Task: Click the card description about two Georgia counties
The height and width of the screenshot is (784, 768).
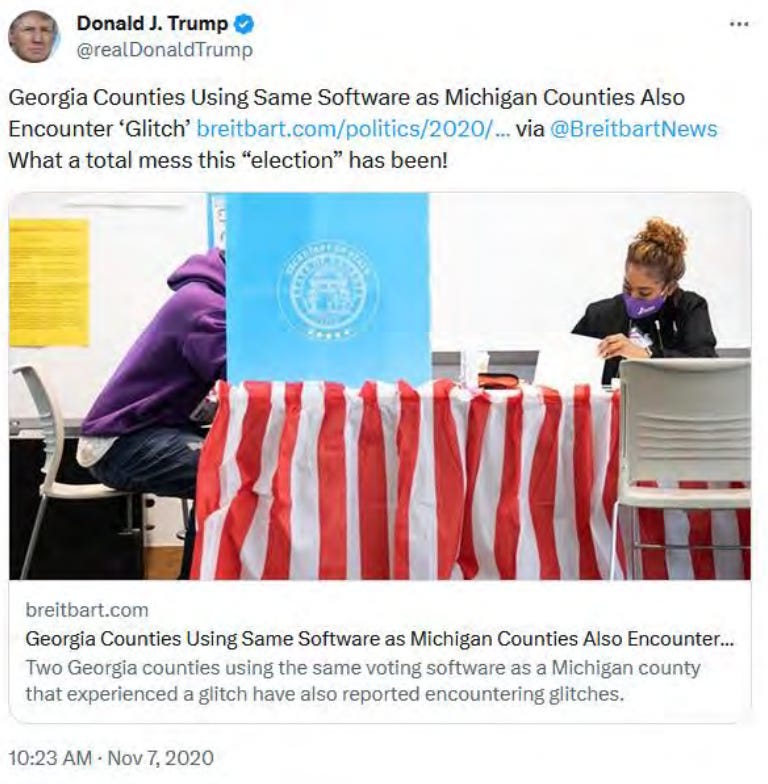Action: point(363,680)
